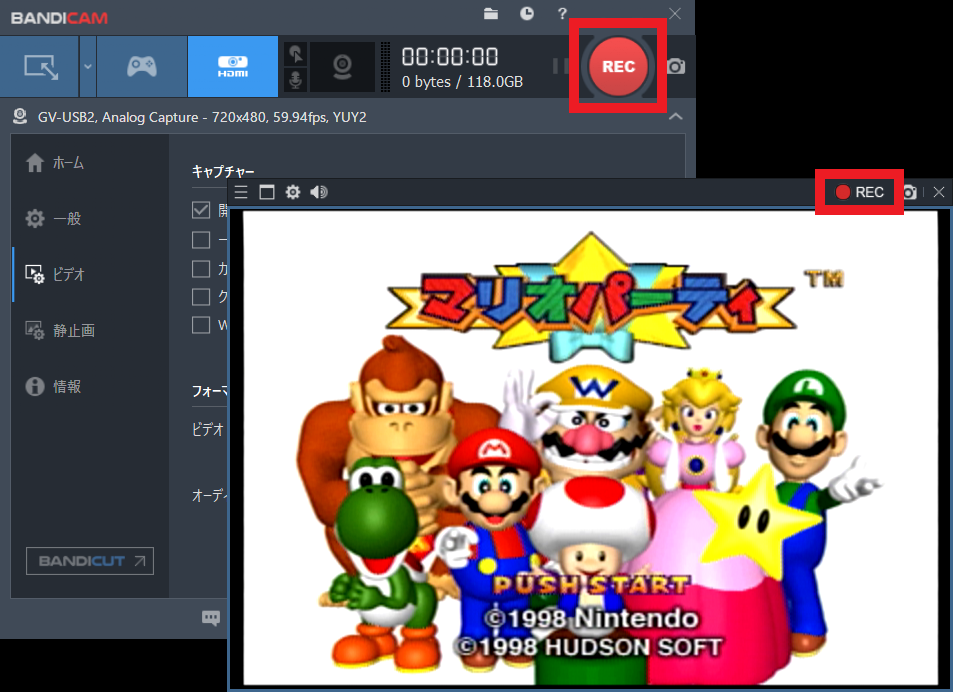This screenshot has width=953, height=692.
Task: Open the ホーム tab in sidebar
Action: [x=89, y=163]
